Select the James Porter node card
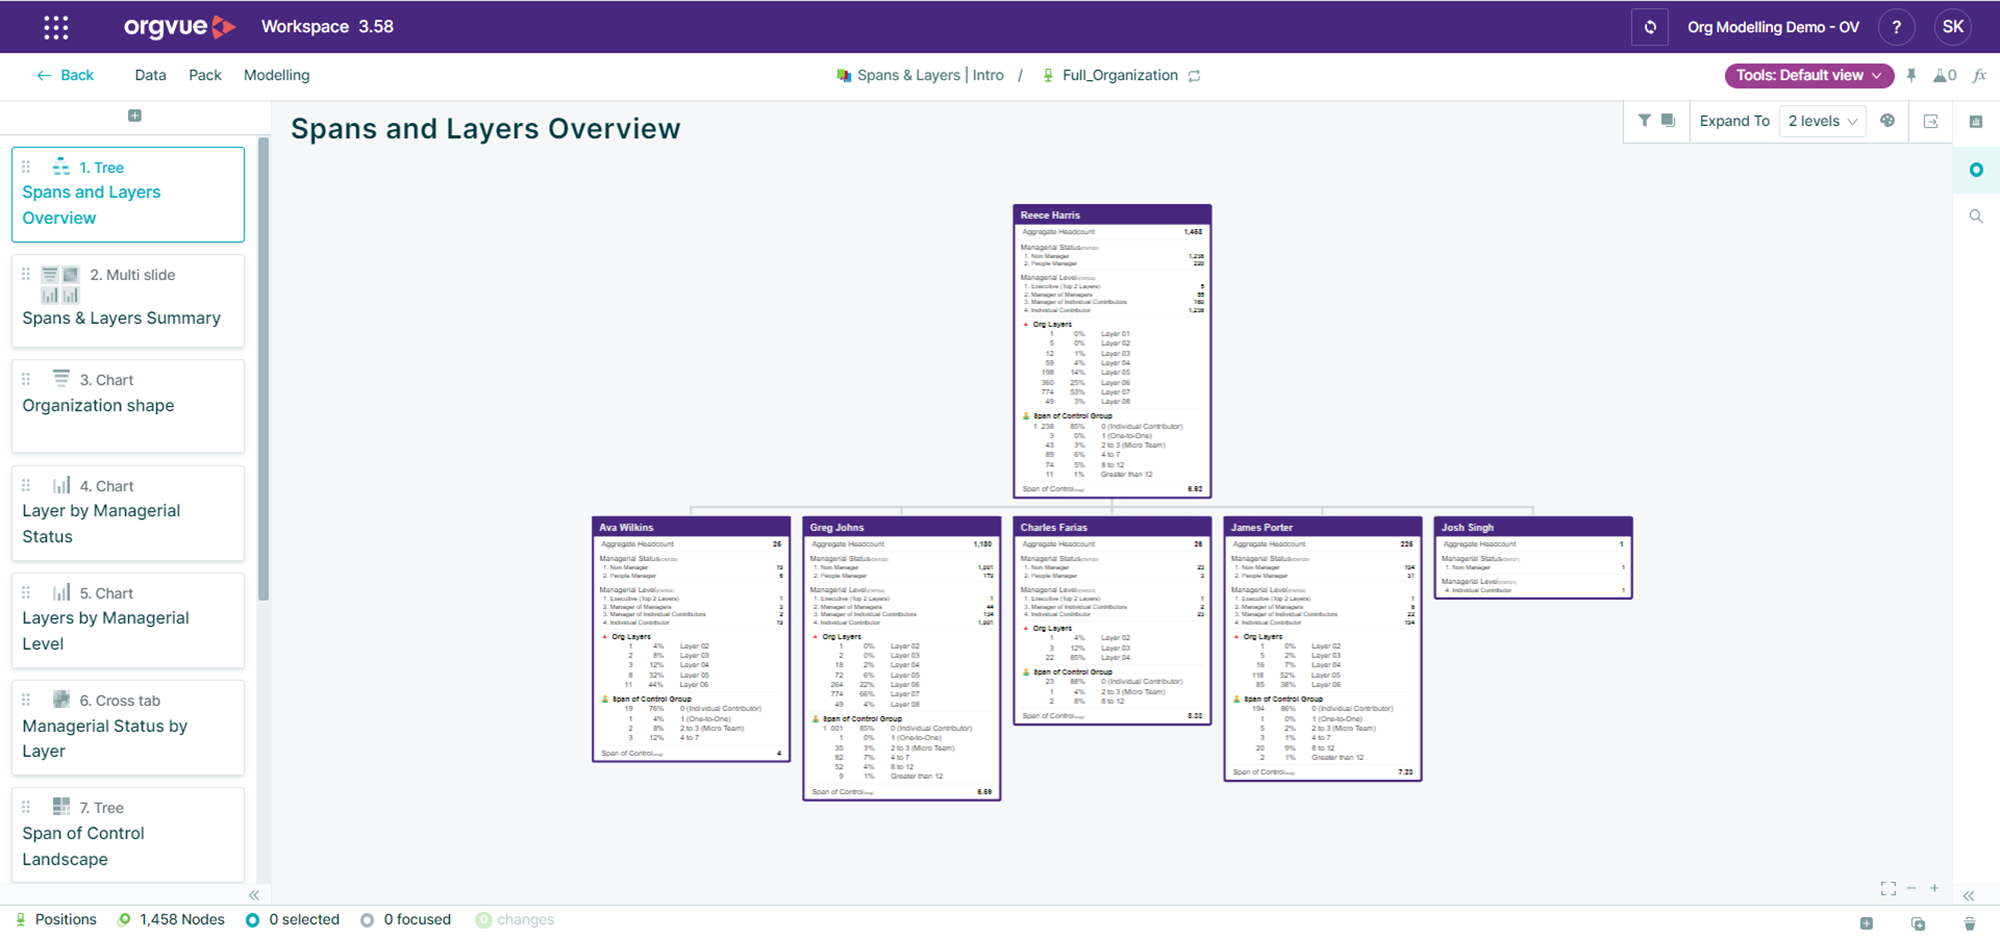Screen dimensions: 2000x939 click(1322, 648)
